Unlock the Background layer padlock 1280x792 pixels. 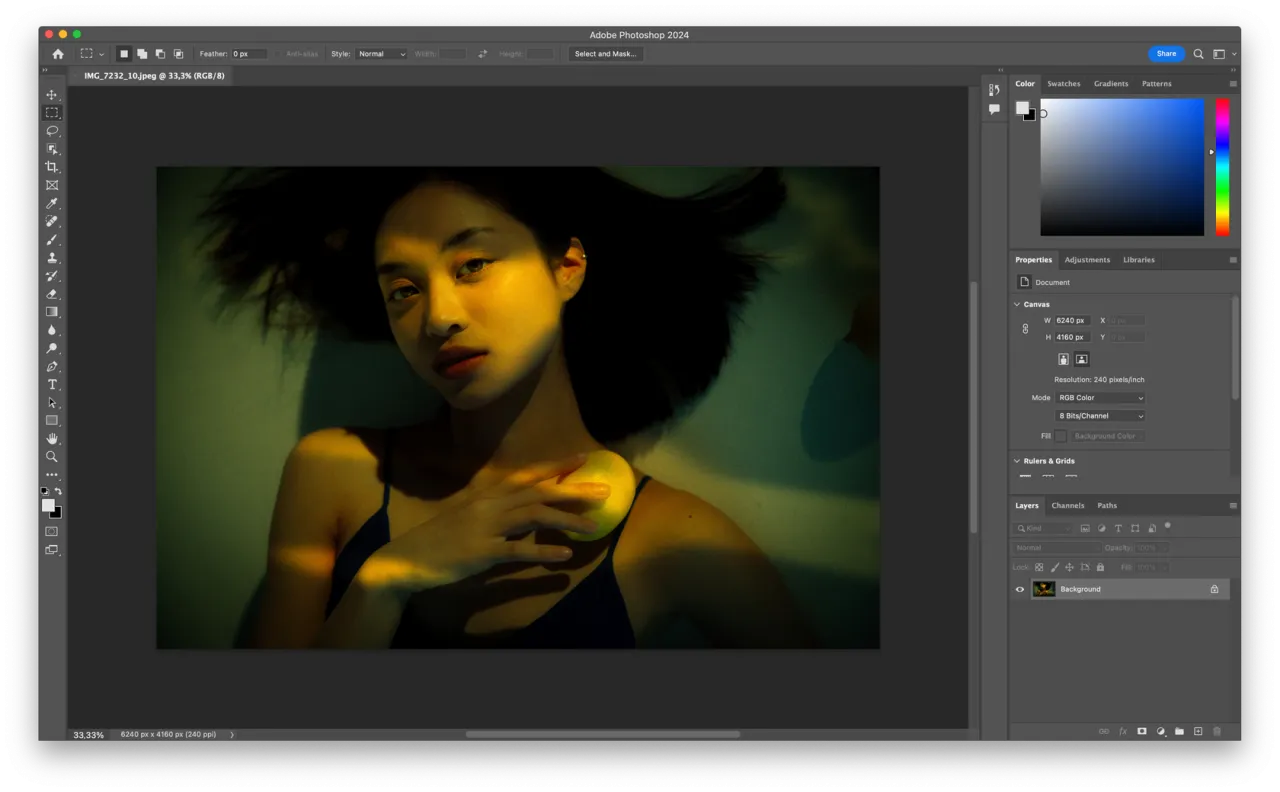tap(1214, 589)
